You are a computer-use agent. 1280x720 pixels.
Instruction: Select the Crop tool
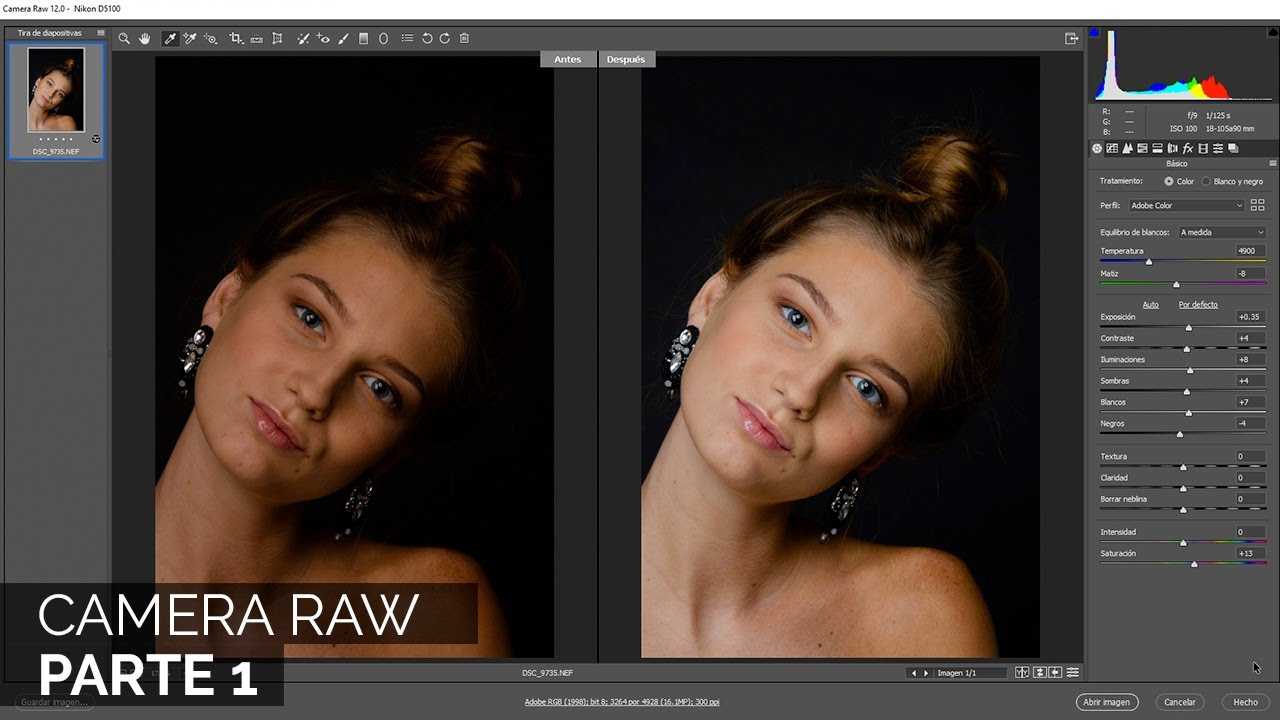[x=236, y=38]
